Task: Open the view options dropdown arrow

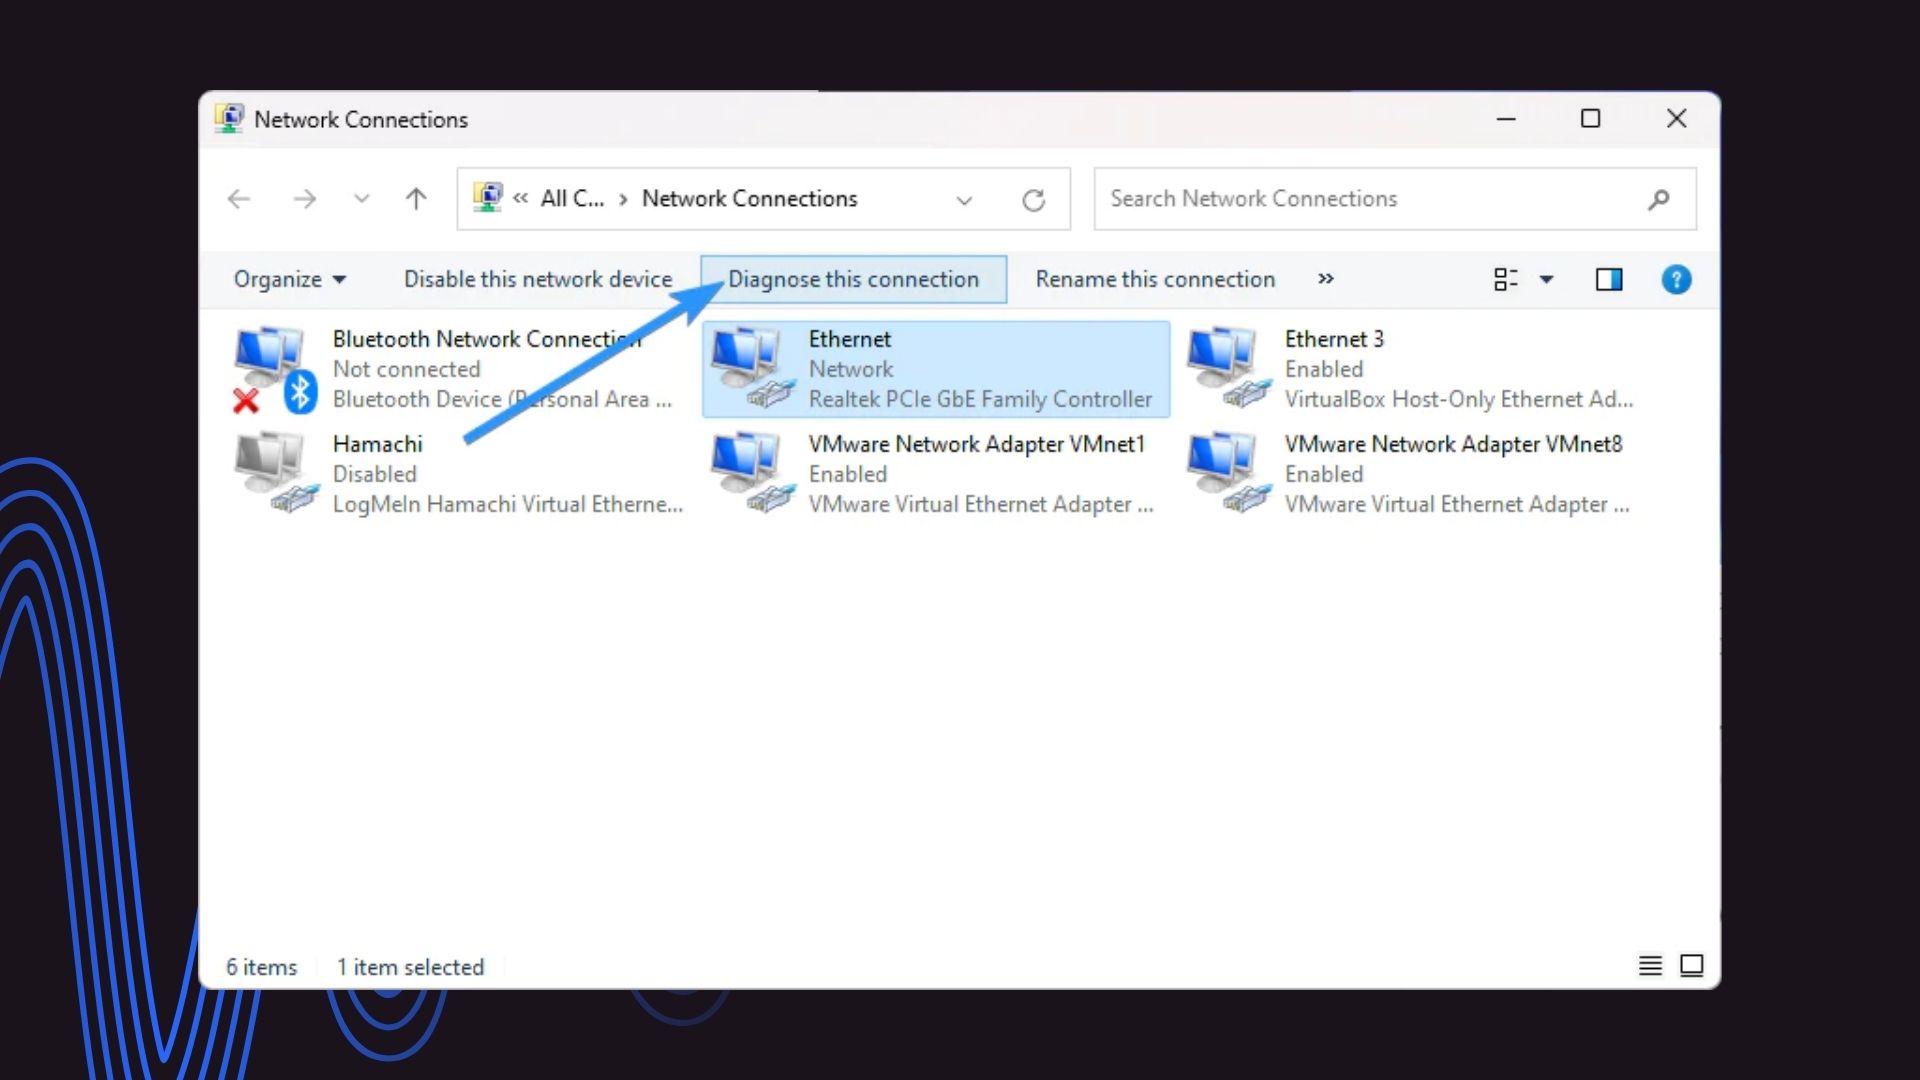Action: (1546, 279)
